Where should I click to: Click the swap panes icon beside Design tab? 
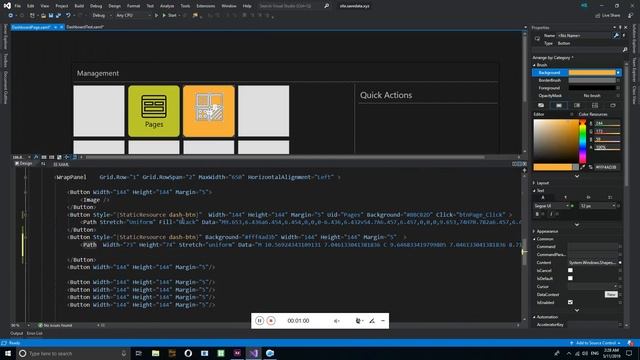click(x=43, y=164)
